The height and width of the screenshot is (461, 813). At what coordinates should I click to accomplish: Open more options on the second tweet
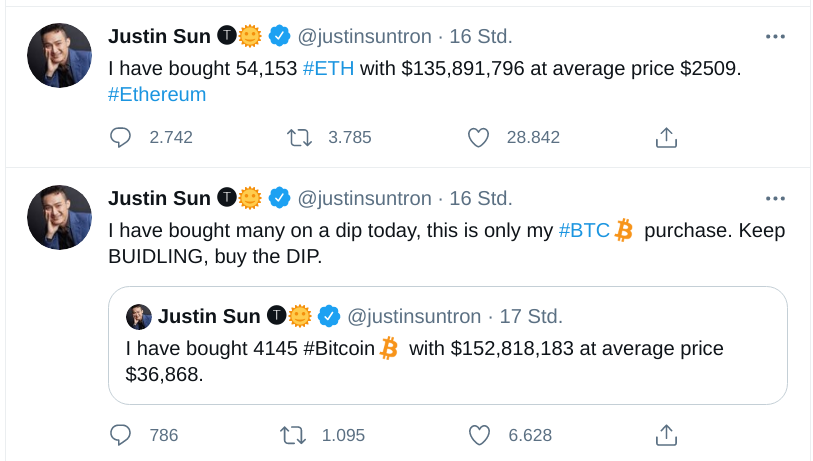point(775,198)
